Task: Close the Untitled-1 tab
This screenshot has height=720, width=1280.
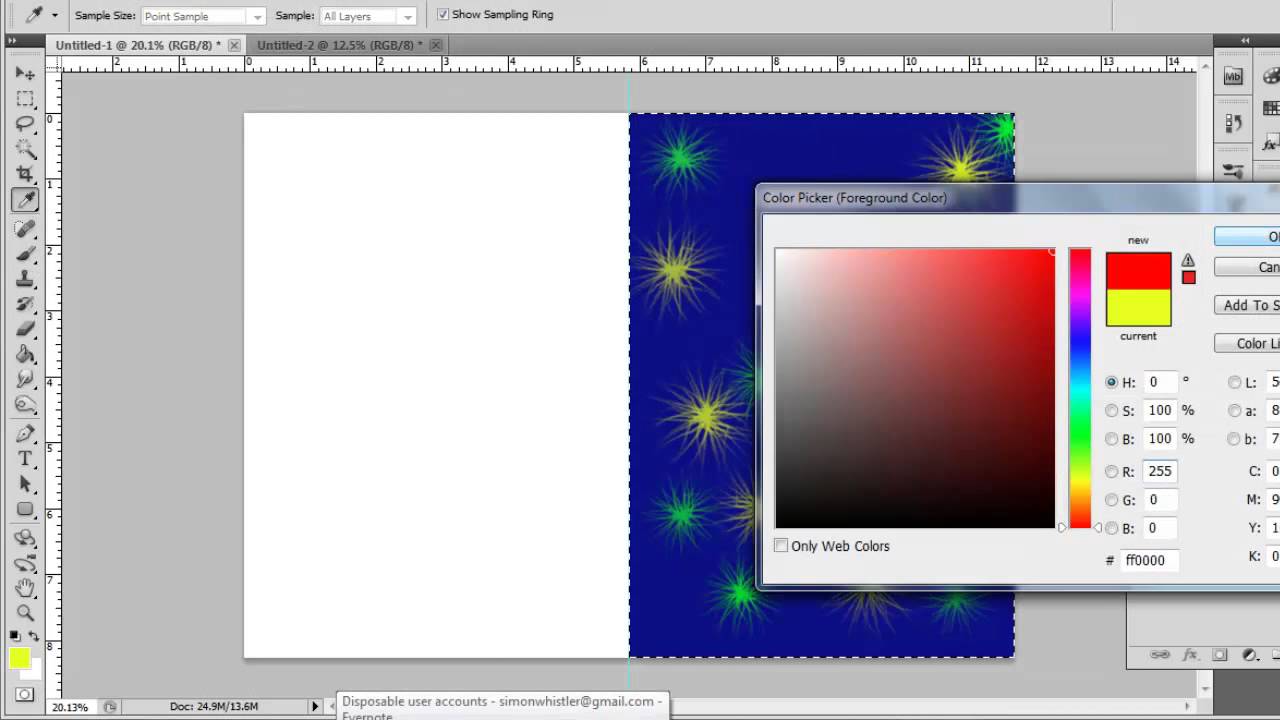Action: point(234,45)
